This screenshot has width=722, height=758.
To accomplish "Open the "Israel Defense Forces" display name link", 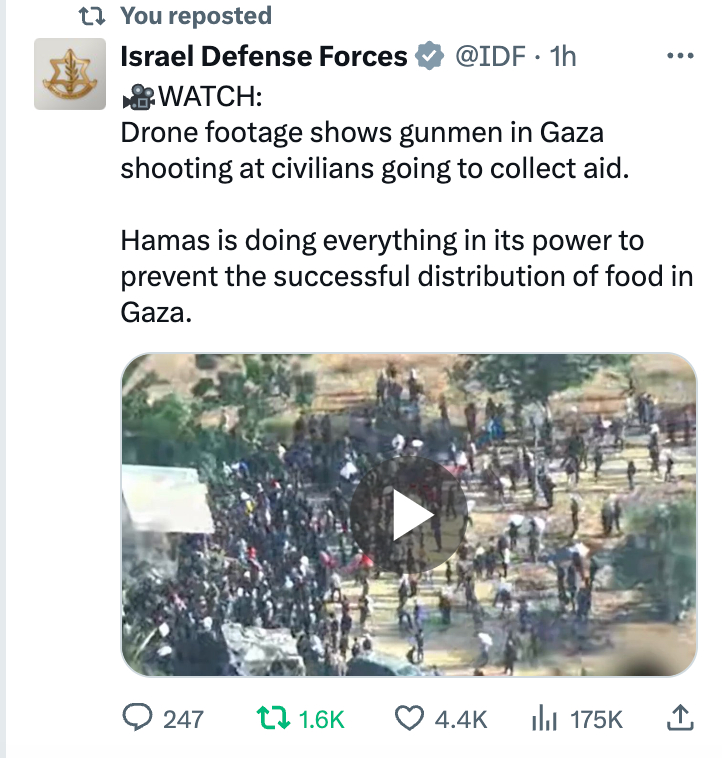I will (x=263, y=56).
